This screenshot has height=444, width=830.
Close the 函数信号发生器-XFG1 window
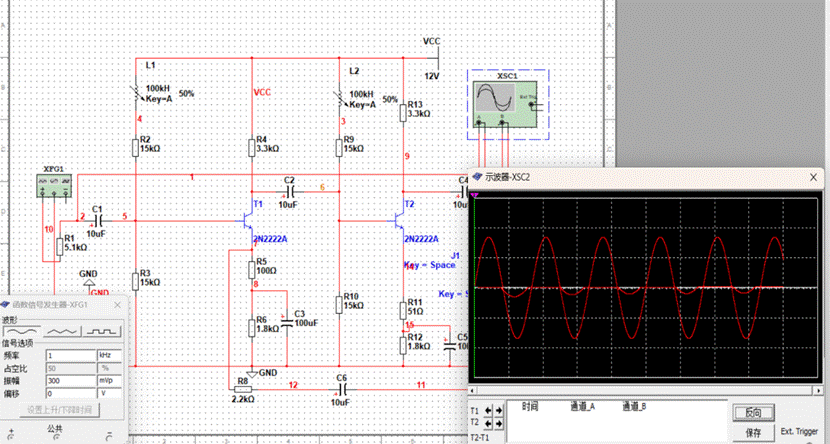(x=118, y=305)
